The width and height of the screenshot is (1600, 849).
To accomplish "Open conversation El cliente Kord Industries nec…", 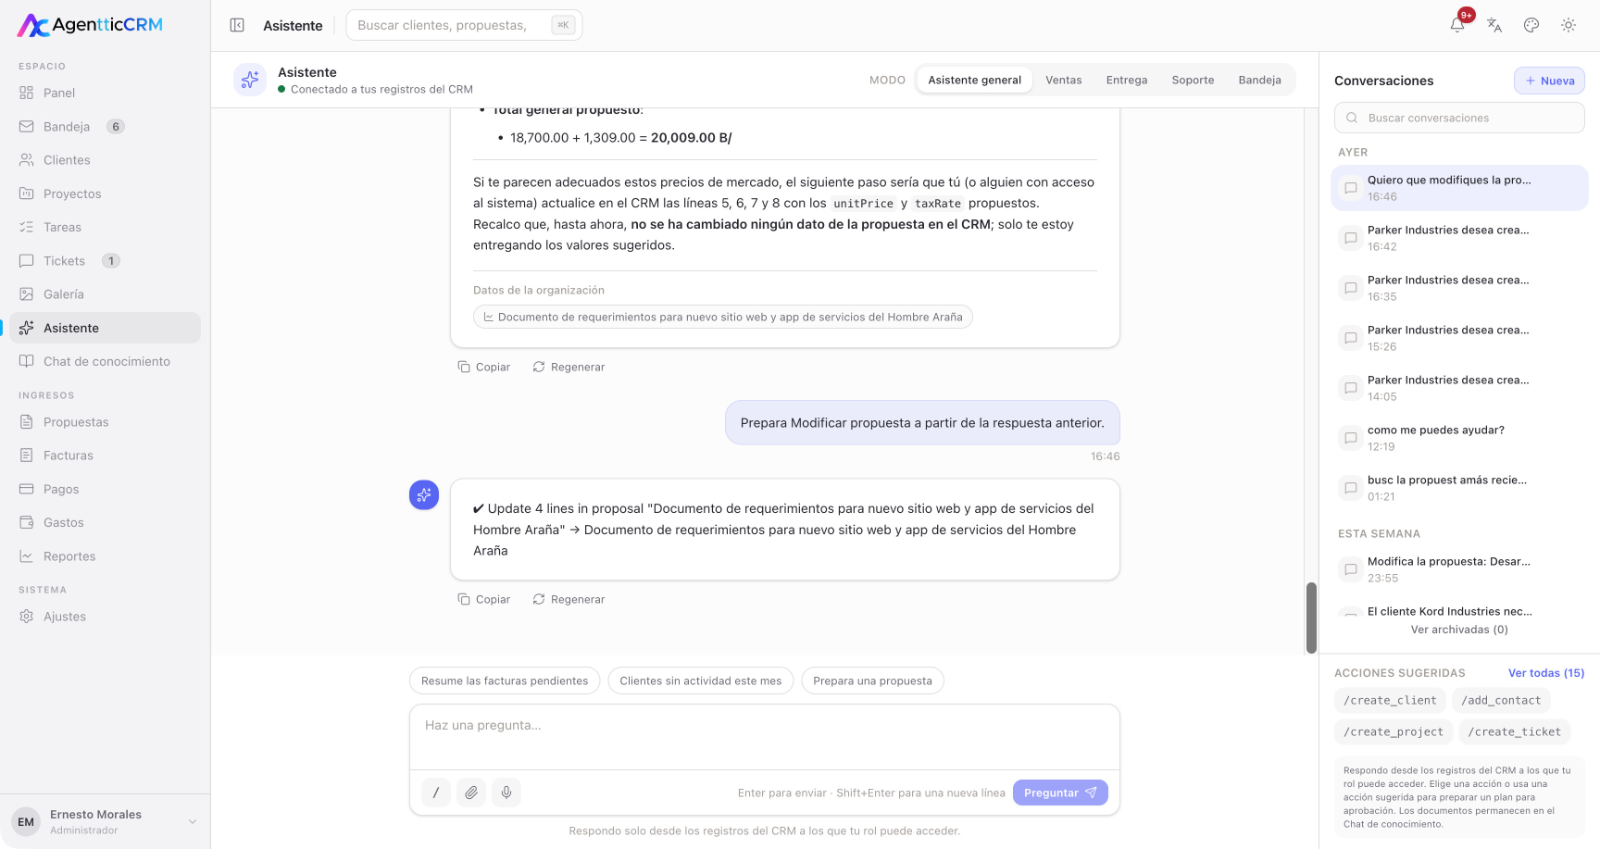I will click(x=1459, y=610).
